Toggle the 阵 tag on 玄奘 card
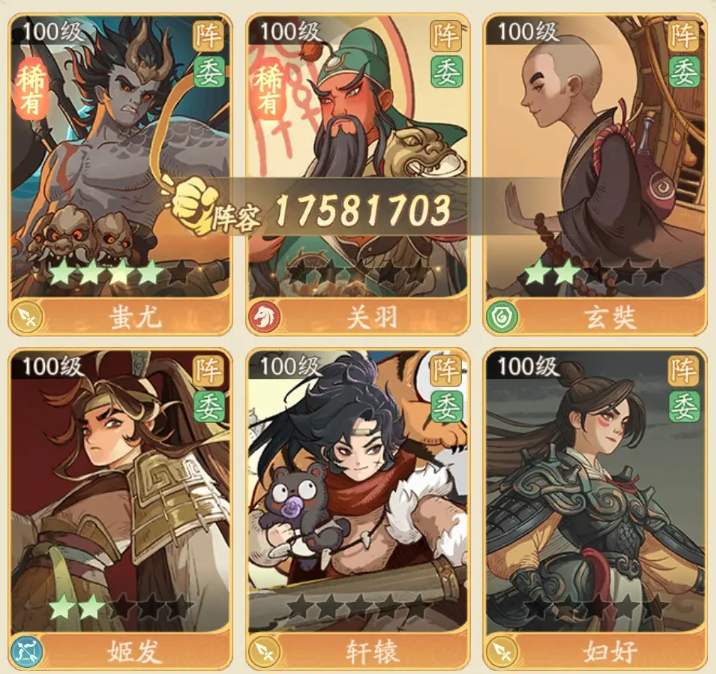The height and width of the screenshot is (674, 716). point(684,36)
